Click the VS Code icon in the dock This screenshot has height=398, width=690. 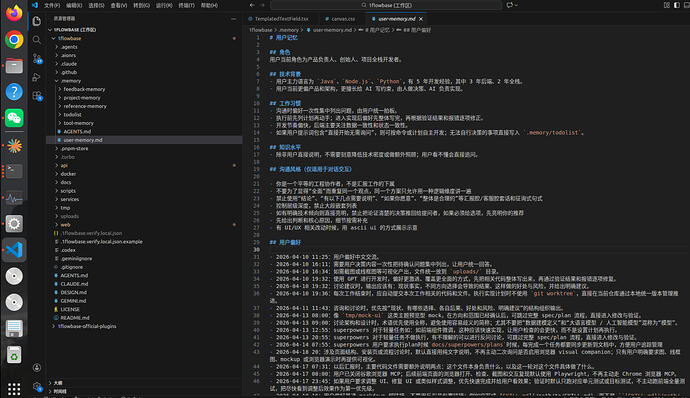point(14,250)
